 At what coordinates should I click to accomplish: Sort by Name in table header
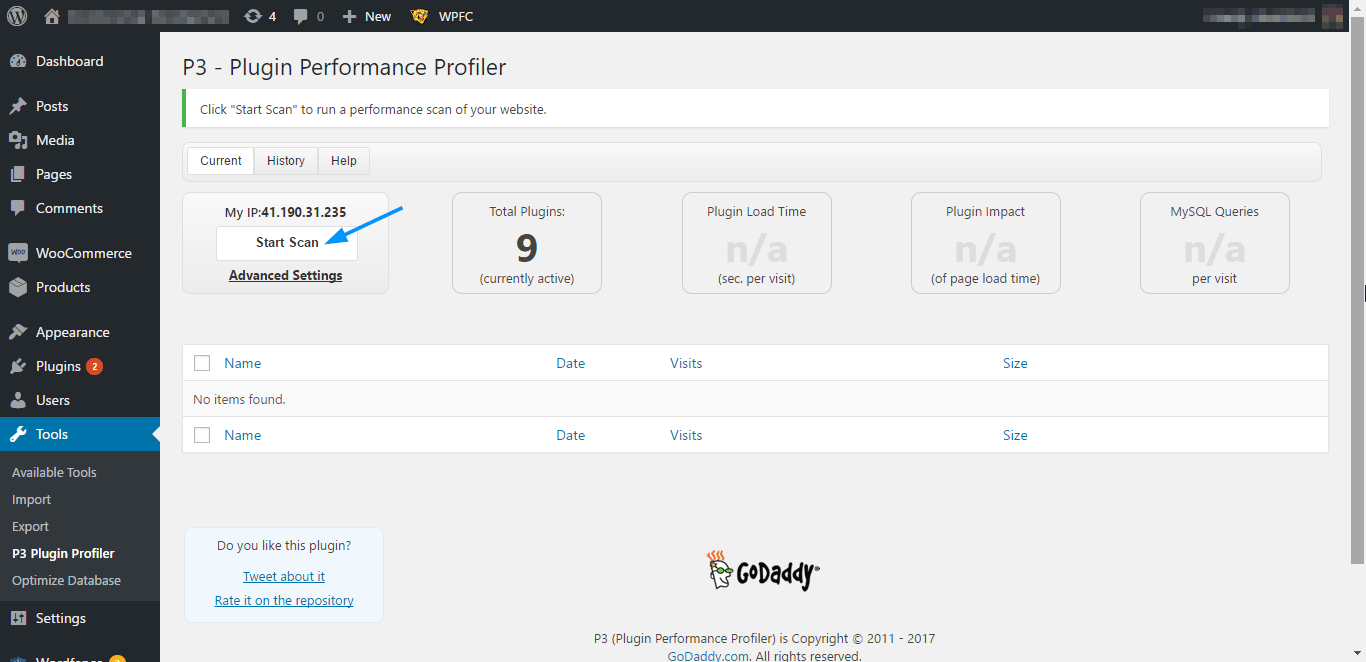tap(243, 363)
